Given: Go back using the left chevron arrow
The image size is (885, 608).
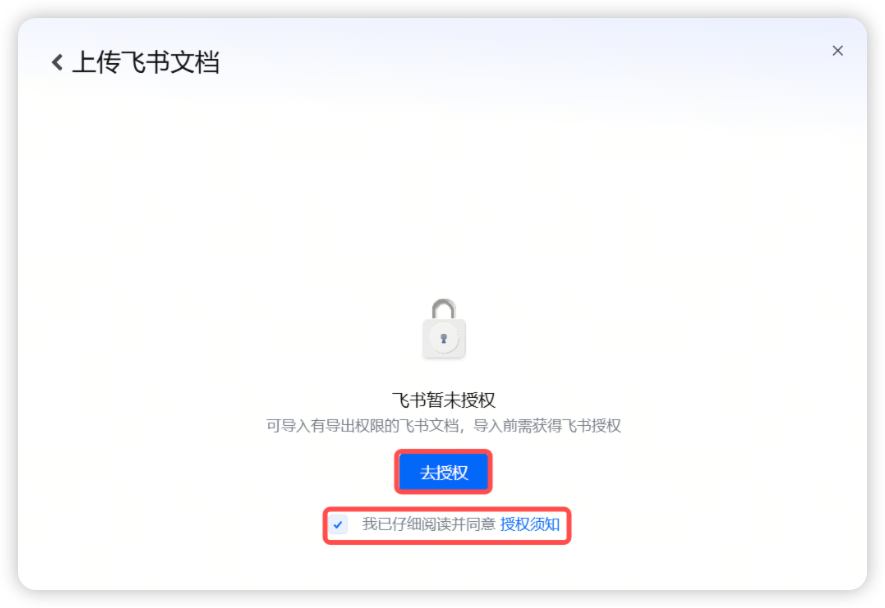Looking at the screenshot, I should coord(57,62).
